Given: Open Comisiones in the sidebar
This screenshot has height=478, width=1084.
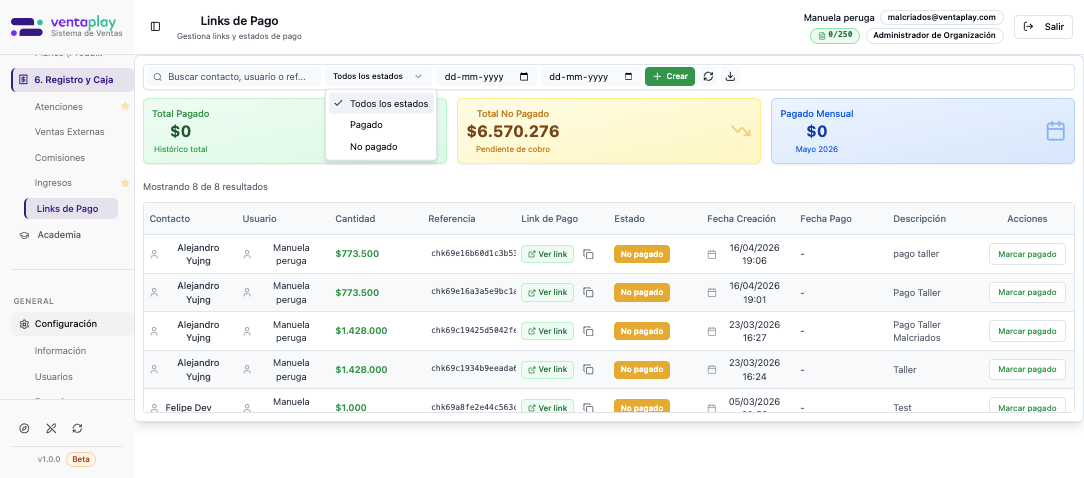Looking at the screenshot, I should tap(59, 158).
